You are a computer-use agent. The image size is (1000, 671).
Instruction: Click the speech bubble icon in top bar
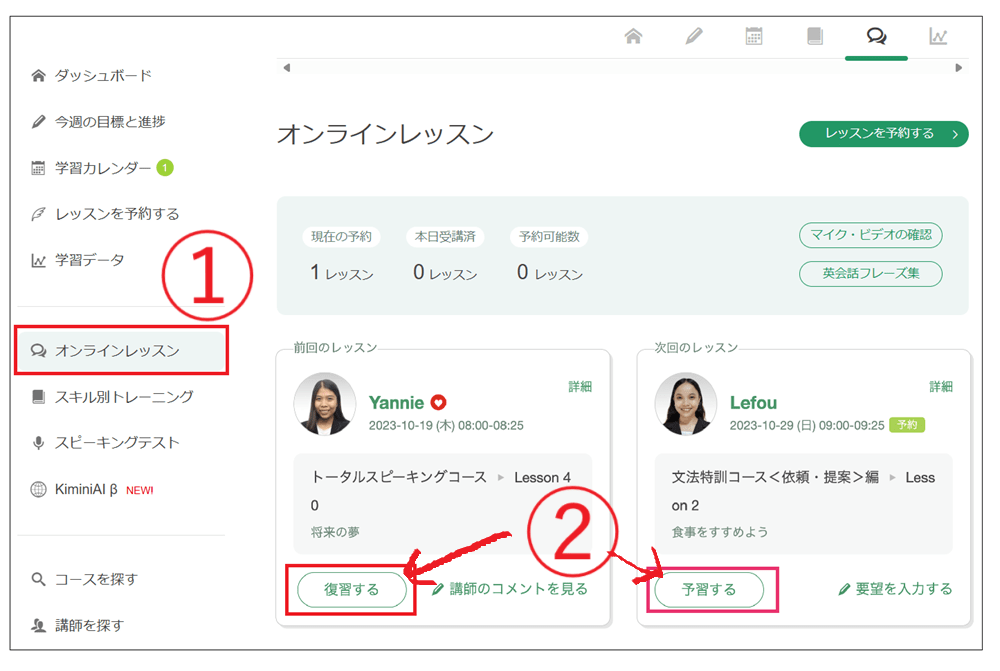point(876,36)
